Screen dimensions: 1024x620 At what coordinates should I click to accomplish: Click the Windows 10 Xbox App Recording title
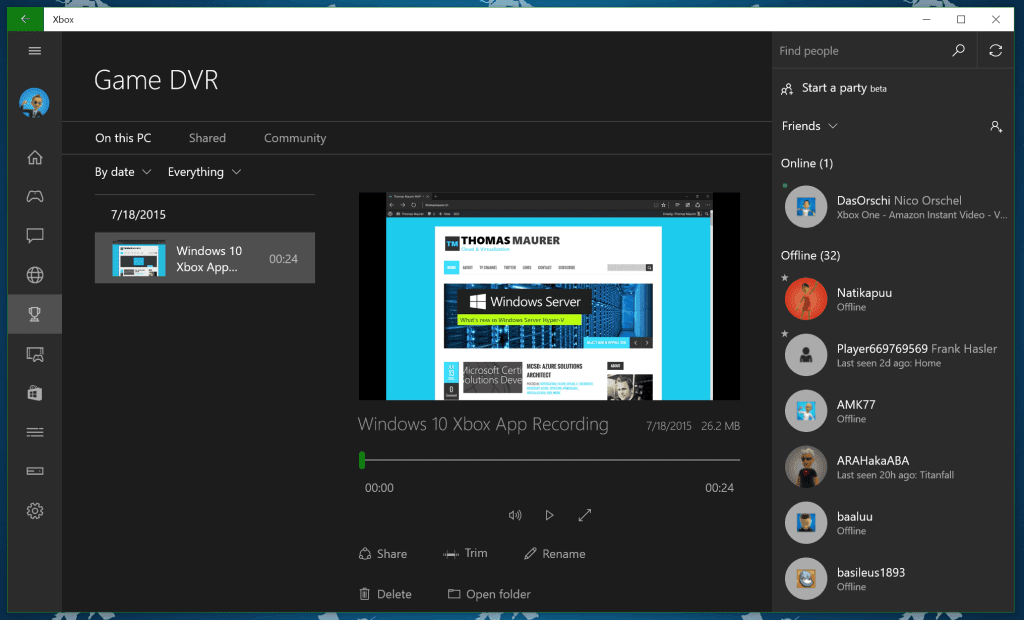(x=483, y=425)
